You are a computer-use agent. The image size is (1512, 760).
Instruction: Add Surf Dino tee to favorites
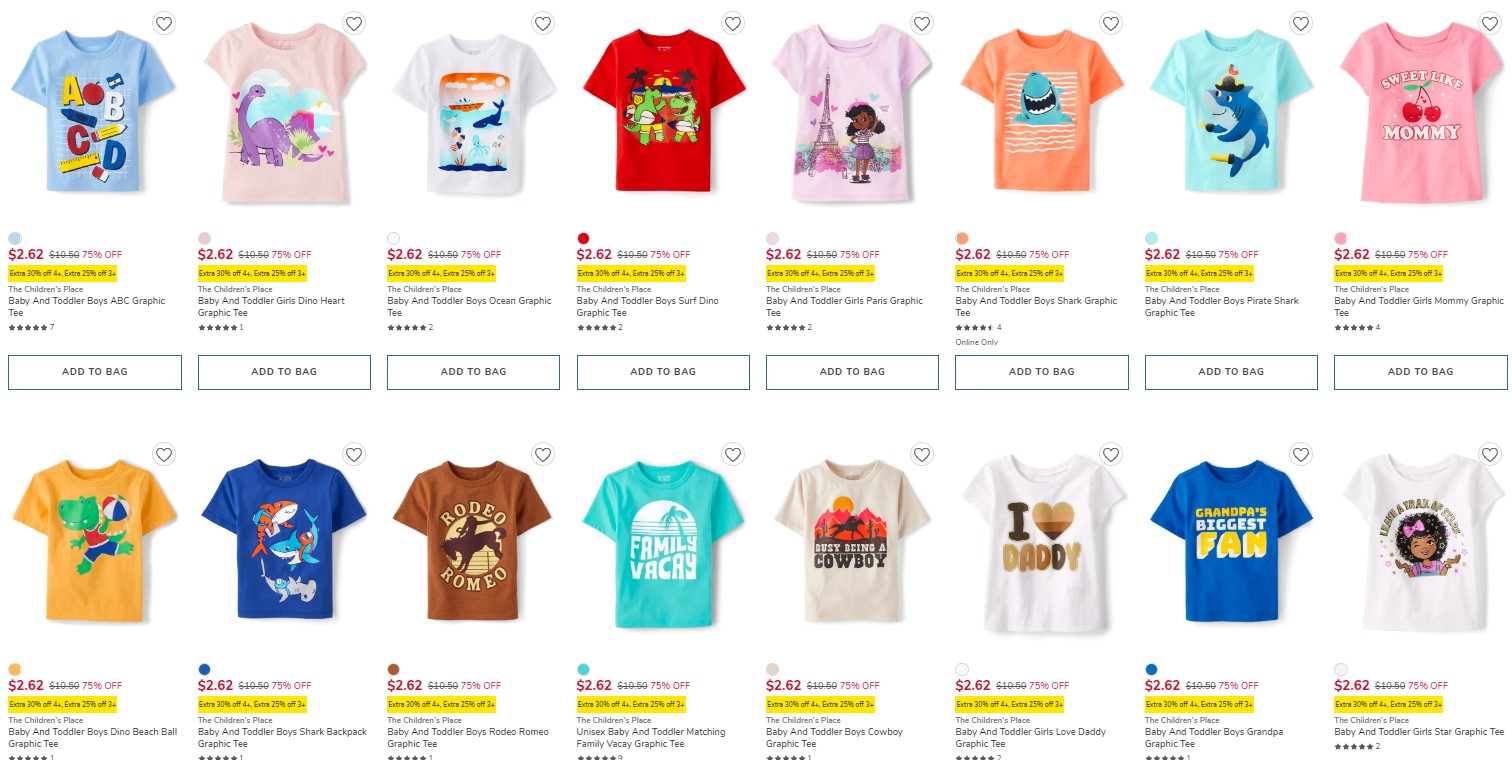tap(733, 23)
